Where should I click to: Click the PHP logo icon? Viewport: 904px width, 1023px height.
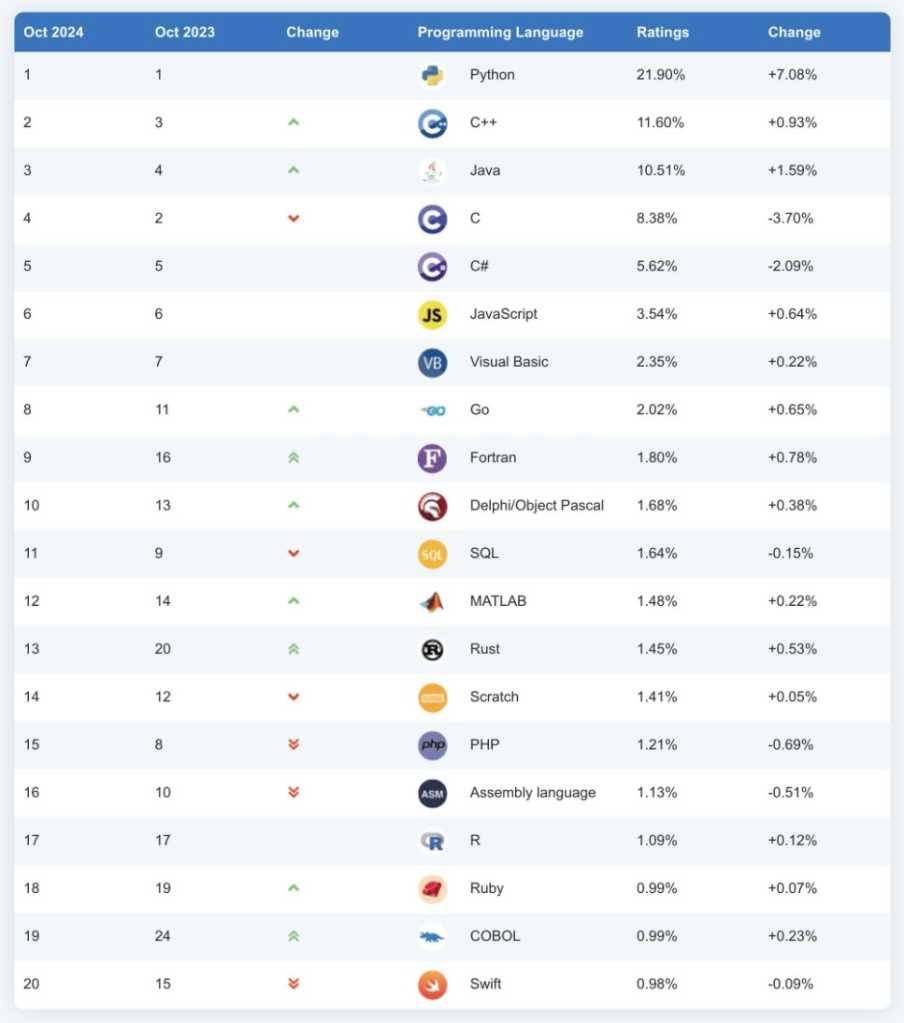pos(432,745)
